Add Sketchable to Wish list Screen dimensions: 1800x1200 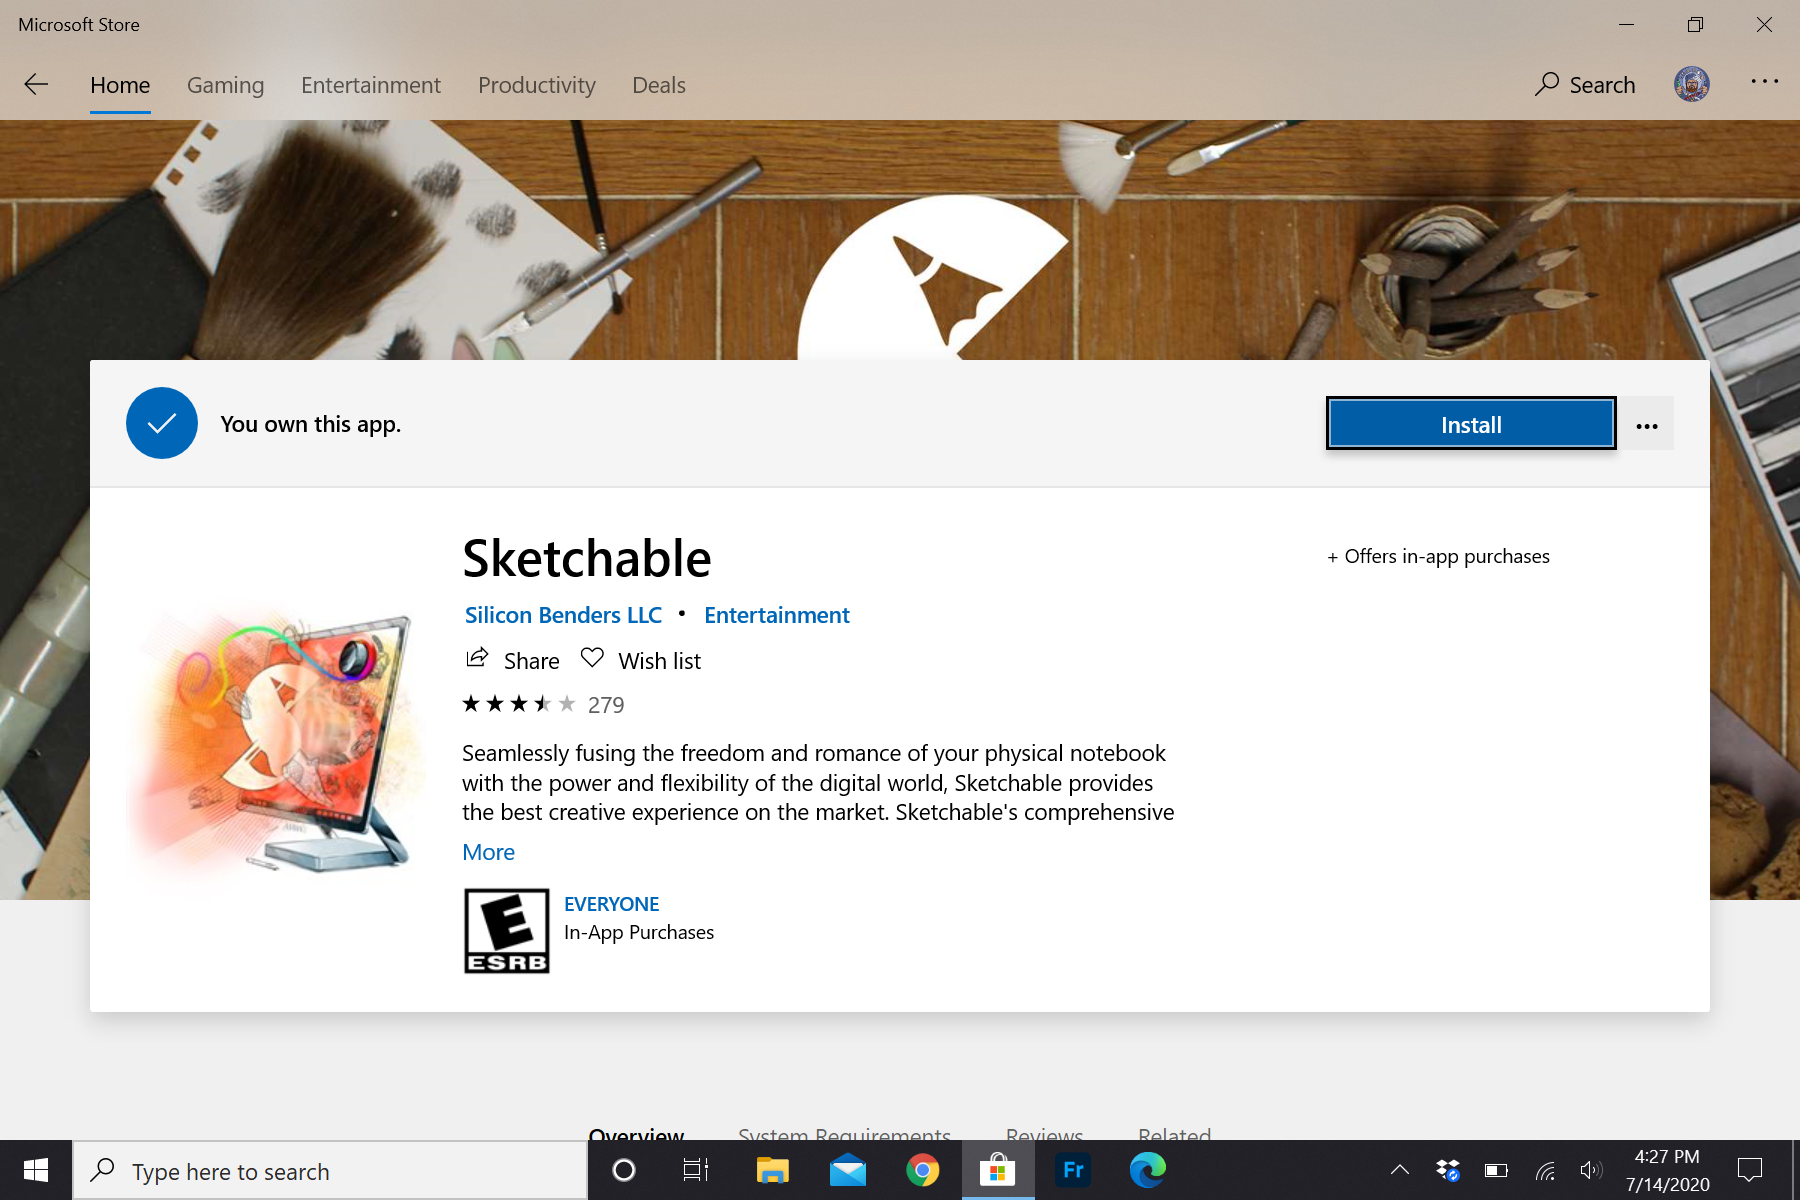click(x=641, y=660)
